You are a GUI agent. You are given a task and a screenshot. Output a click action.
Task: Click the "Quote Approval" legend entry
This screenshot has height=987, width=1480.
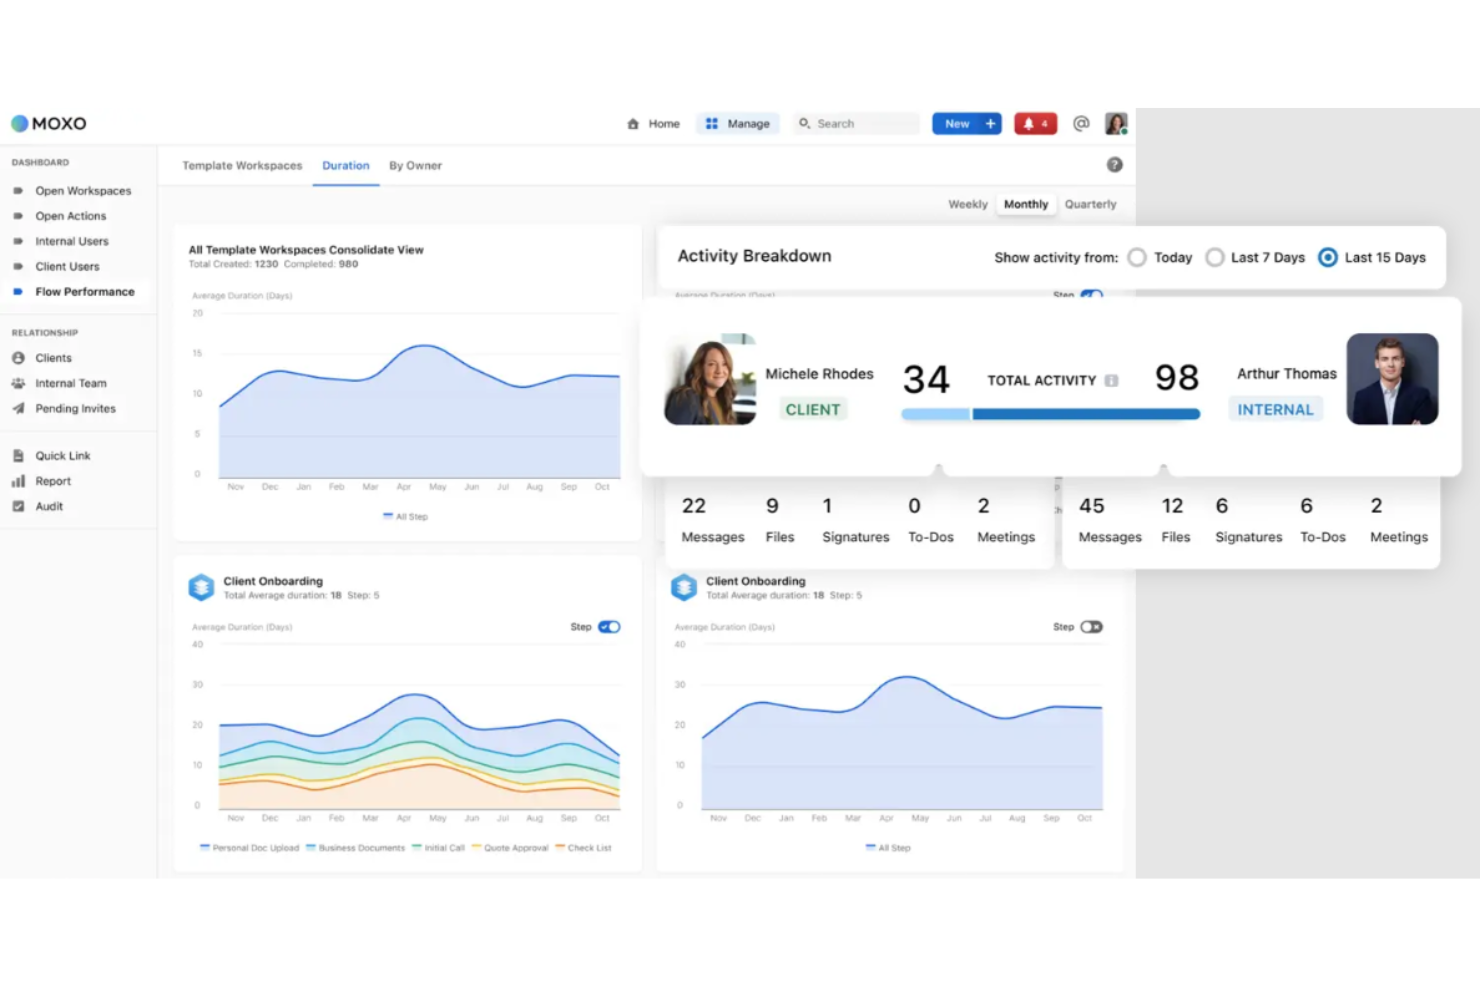[510, 848]
